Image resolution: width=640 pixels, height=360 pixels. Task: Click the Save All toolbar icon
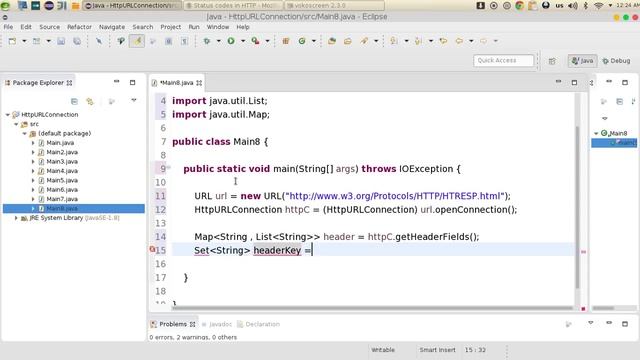77,41
